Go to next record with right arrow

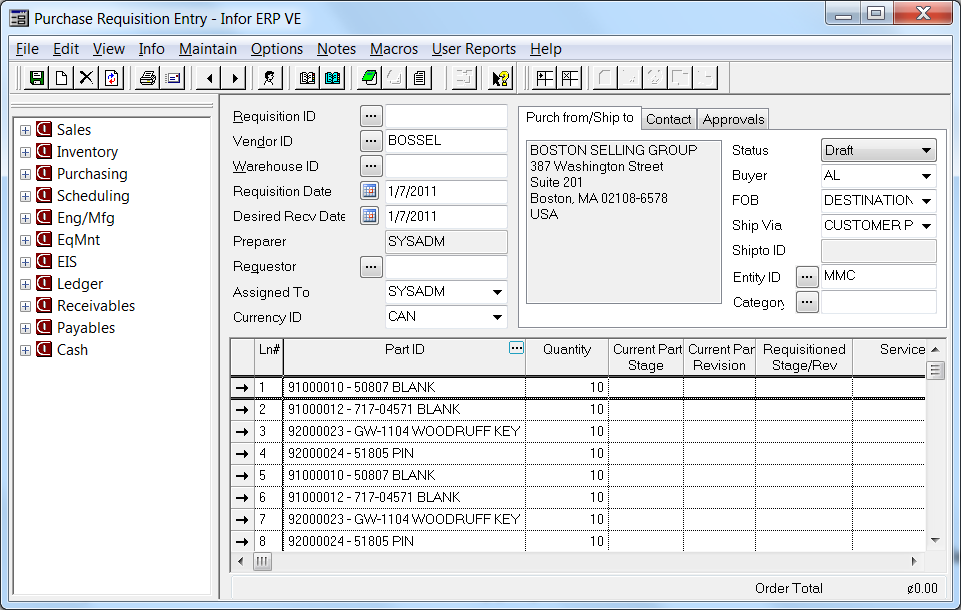pyautogui.click(x=235, y=78)
